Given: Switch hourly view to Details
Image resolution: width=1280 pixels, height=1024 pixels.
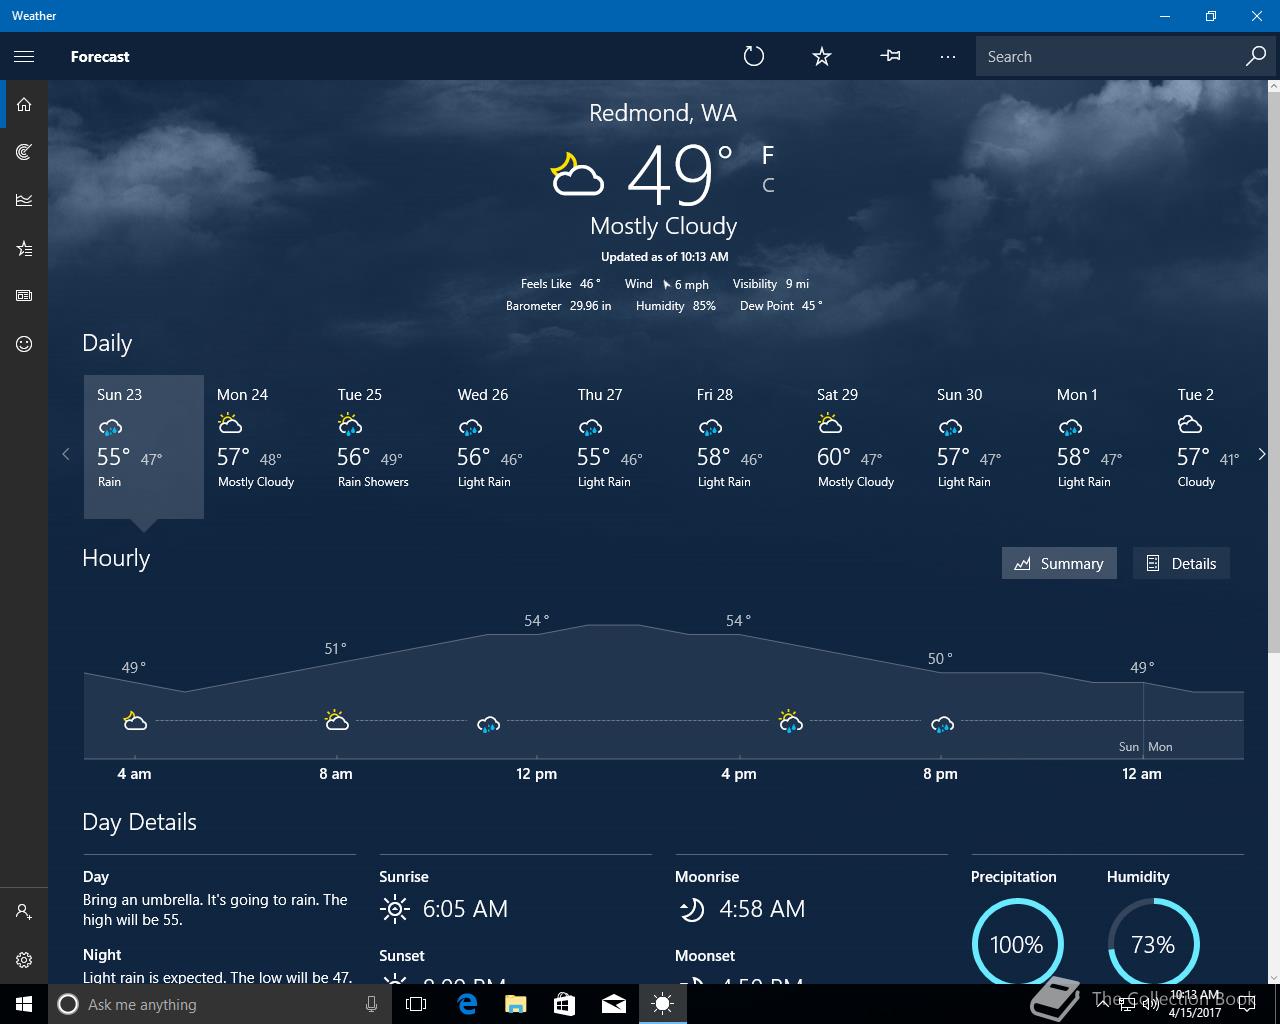Looking at the screenshot, I should click(x=1181, y=563).
